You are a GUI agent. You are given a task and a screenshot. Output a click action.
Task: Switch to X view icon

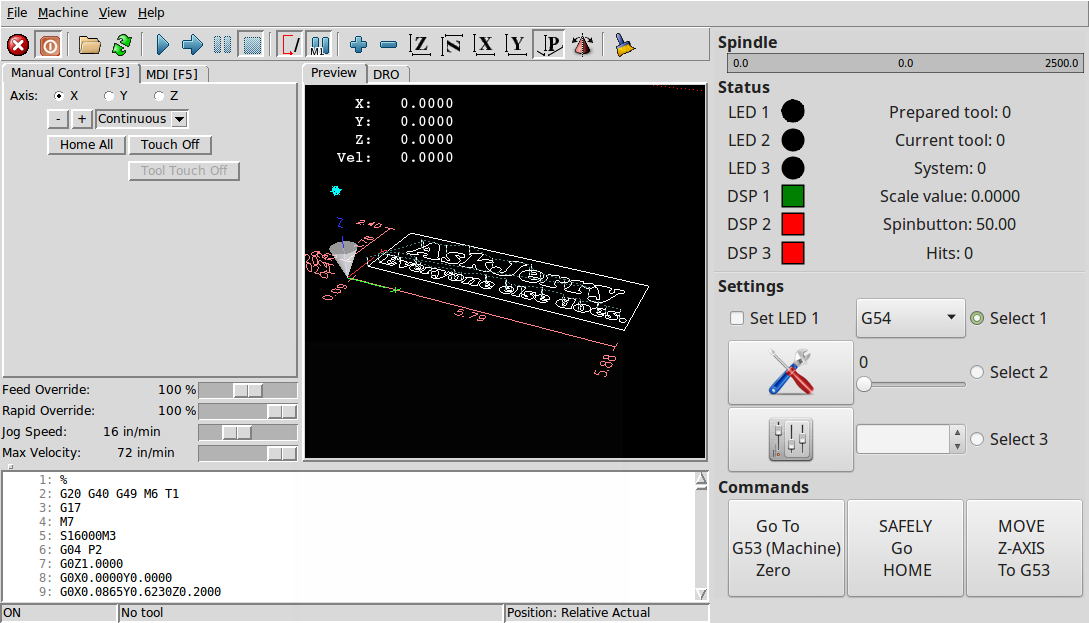pyautogui.click(x=483, y=45)
